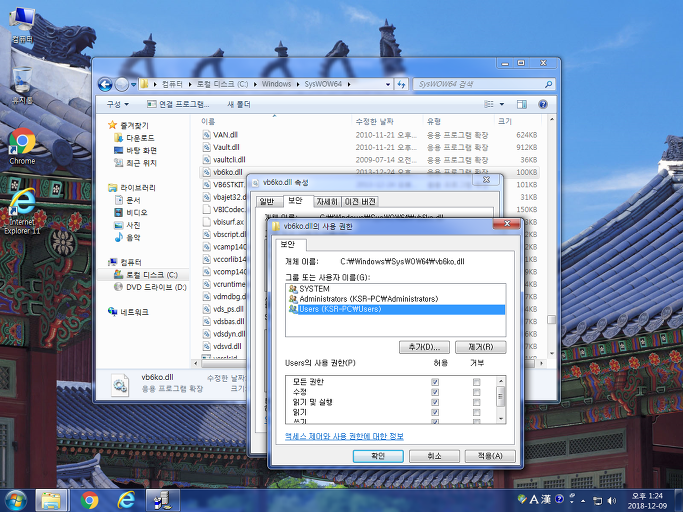Open the Explorer help question mark icon
This screenshot has height=512, width=683.
pos(543,104)
